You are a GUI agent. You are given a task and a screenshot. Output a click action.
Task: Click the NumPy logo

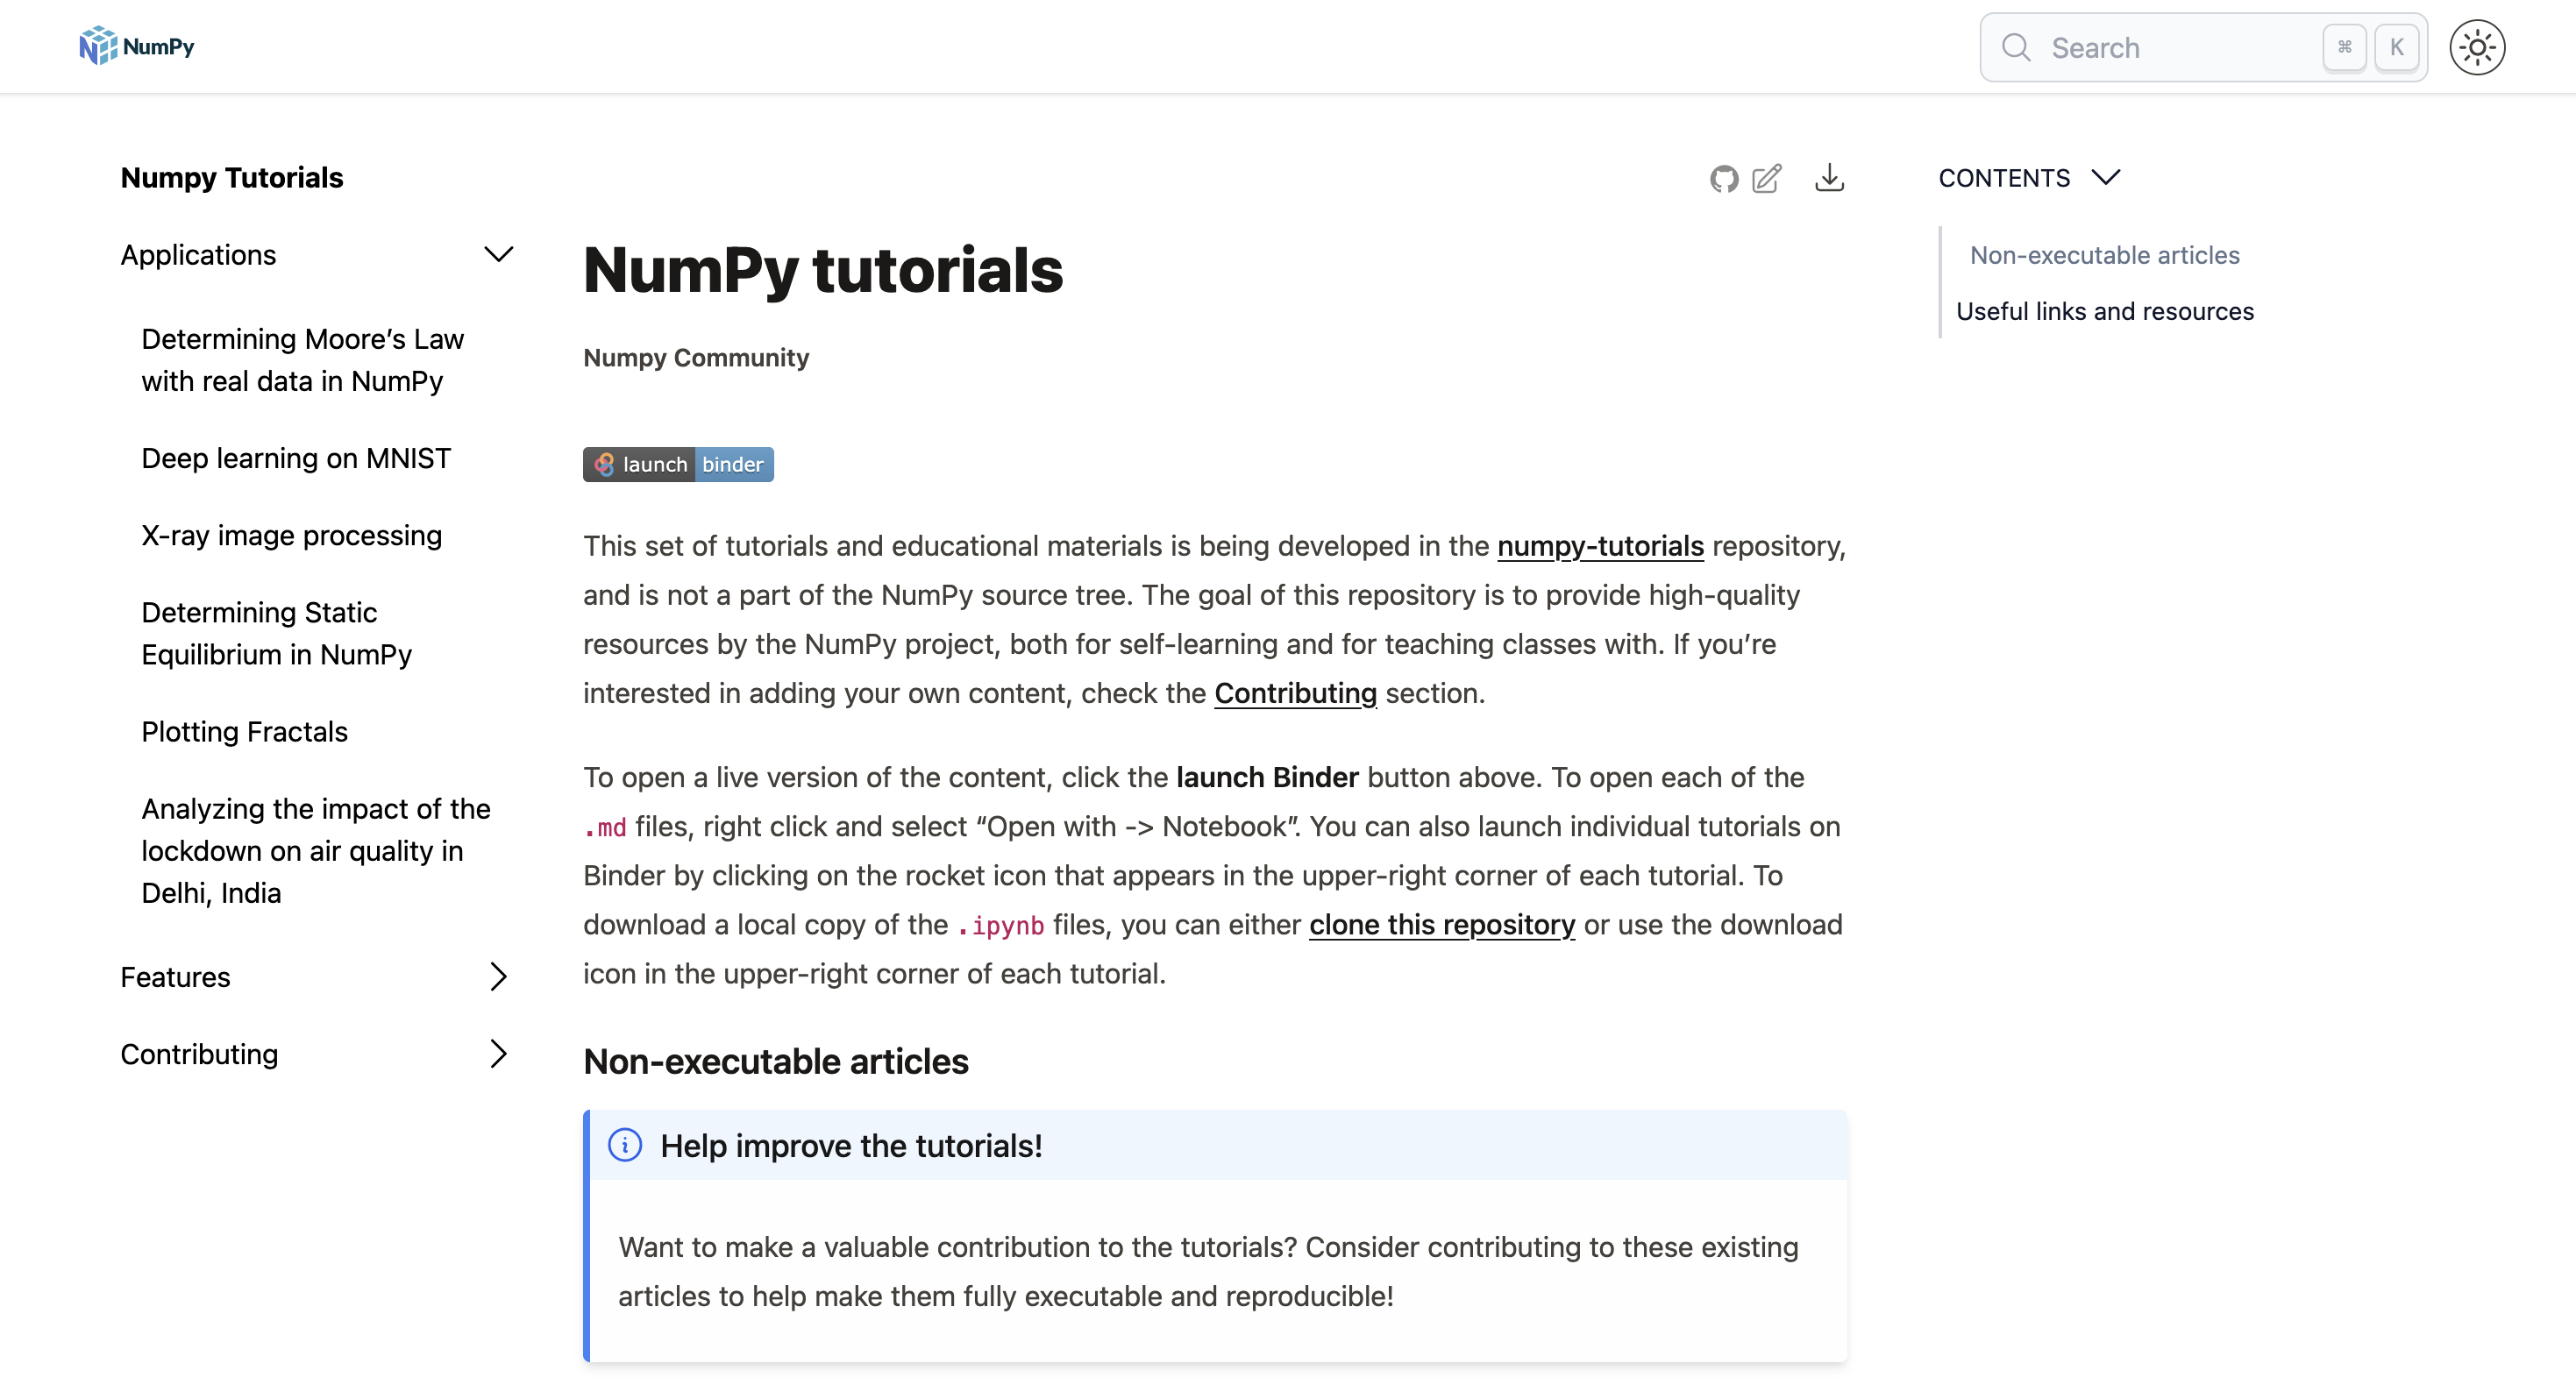[136, 45]
